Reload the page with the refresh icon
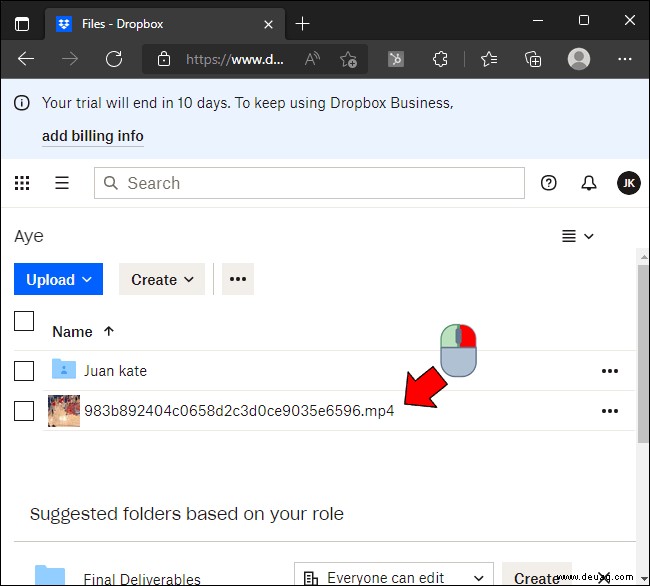The height and width of the screenshot is (586, 650). pos(114,59)
